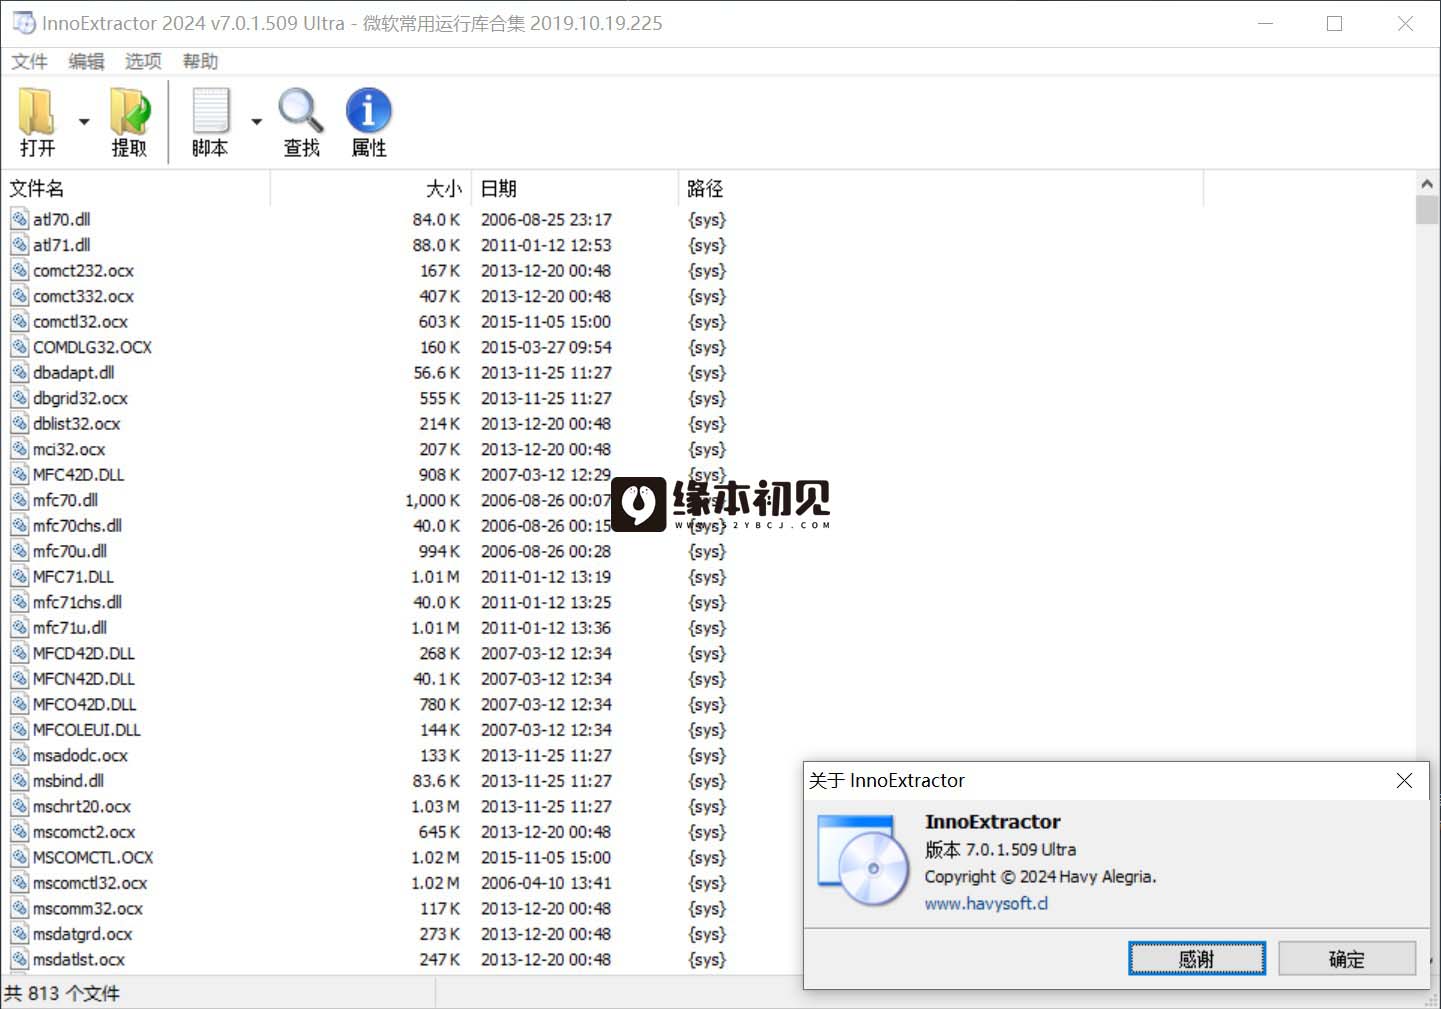Select the mfc71u.dll file icon
This screenshot has width=1441, height=1009.
(20, 626)
